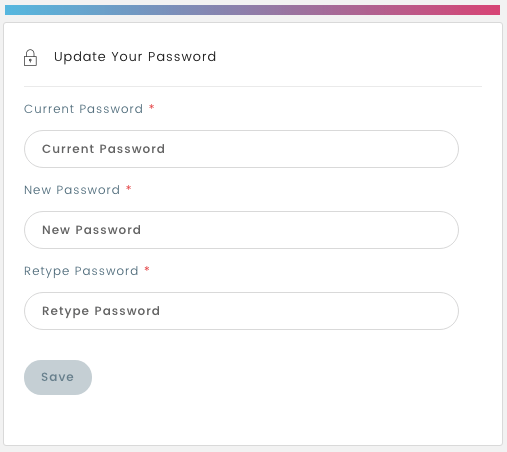Focus the Current Password input field

coord(241,149)
